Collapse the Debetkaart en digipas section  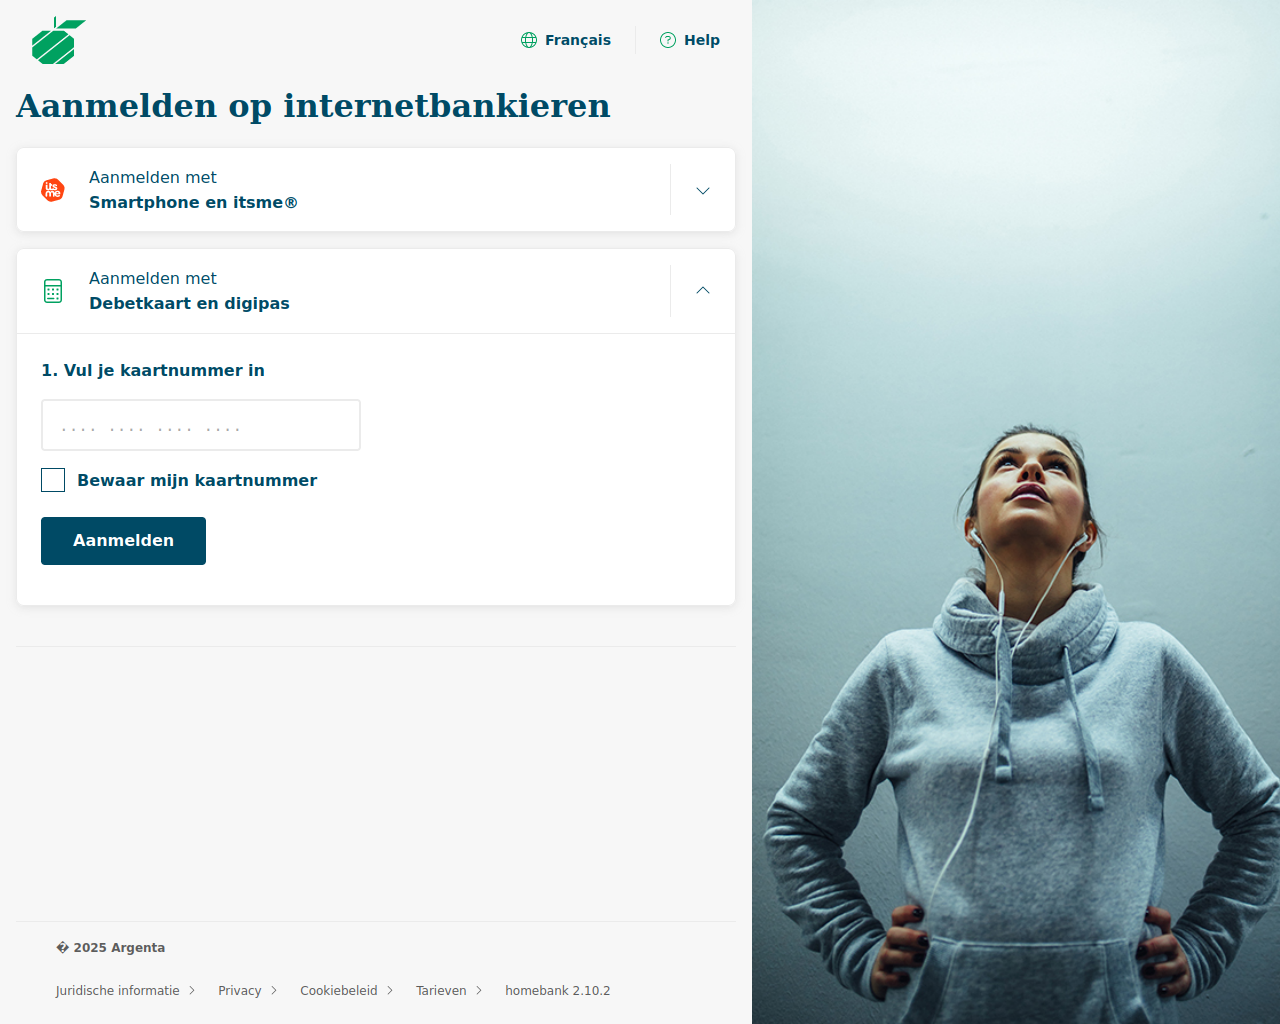pyautogui.click(x=703, y=291)
